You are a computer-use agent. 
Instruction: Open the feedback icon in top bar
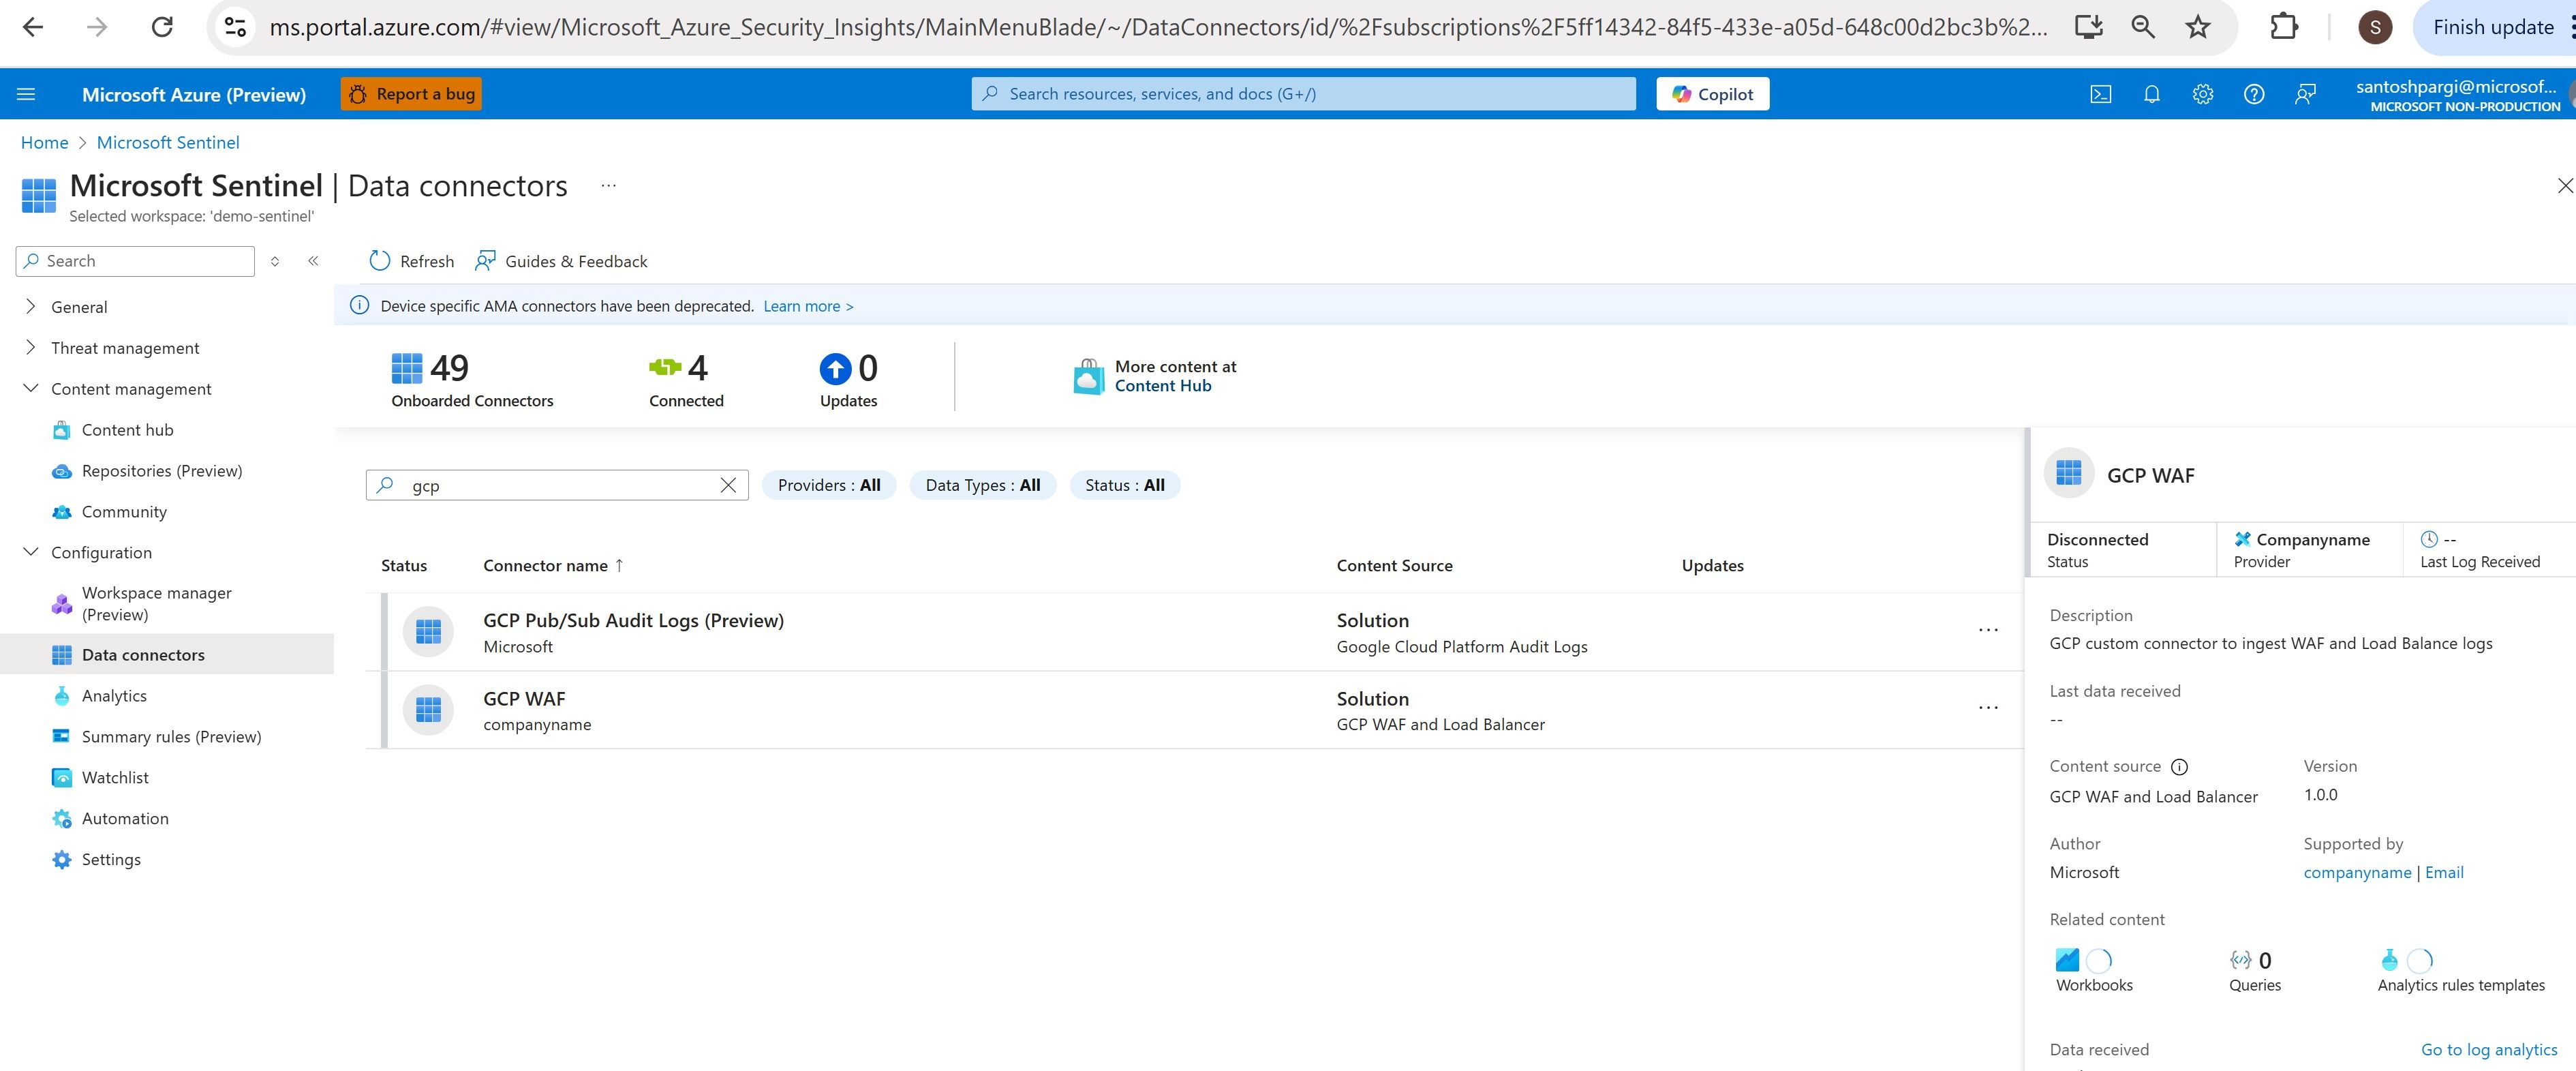click(2306, 93)
